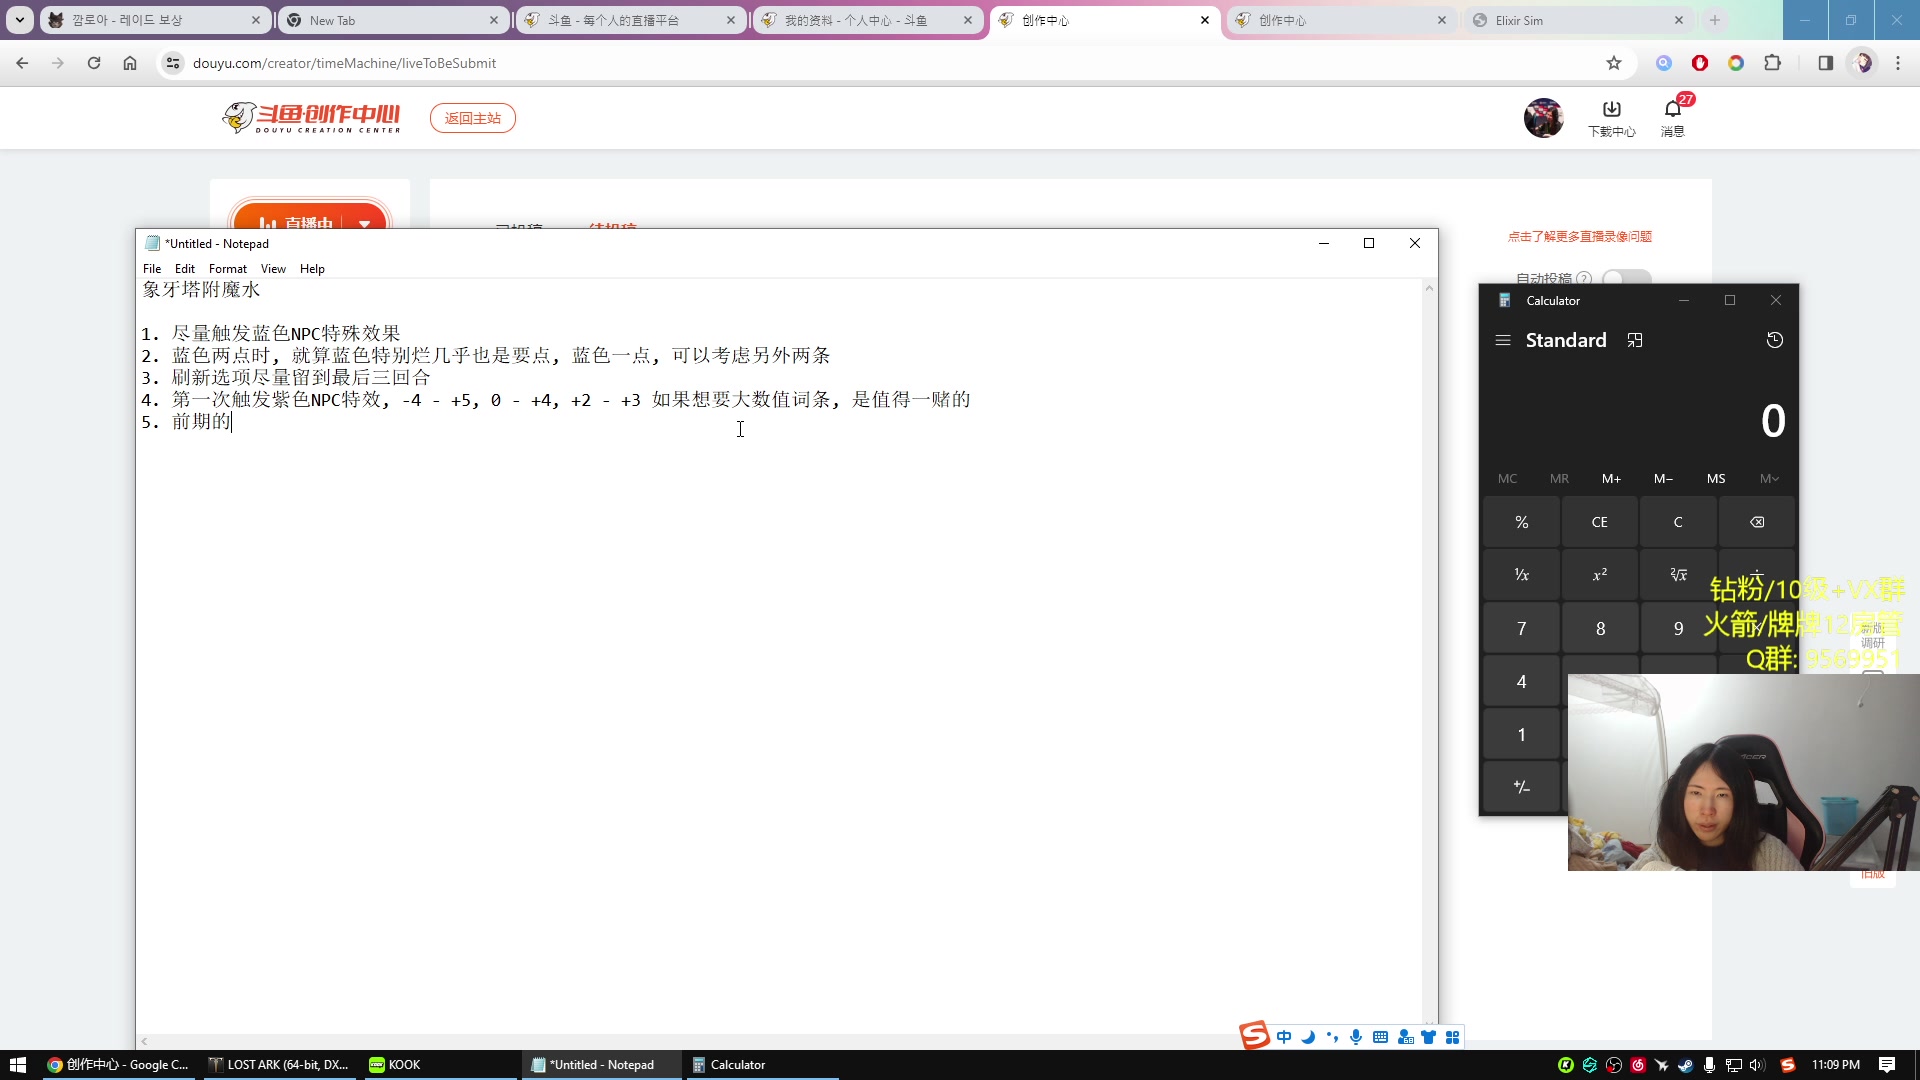
Task: Open the Format menu in Notepad
Action: coord(227,268)
